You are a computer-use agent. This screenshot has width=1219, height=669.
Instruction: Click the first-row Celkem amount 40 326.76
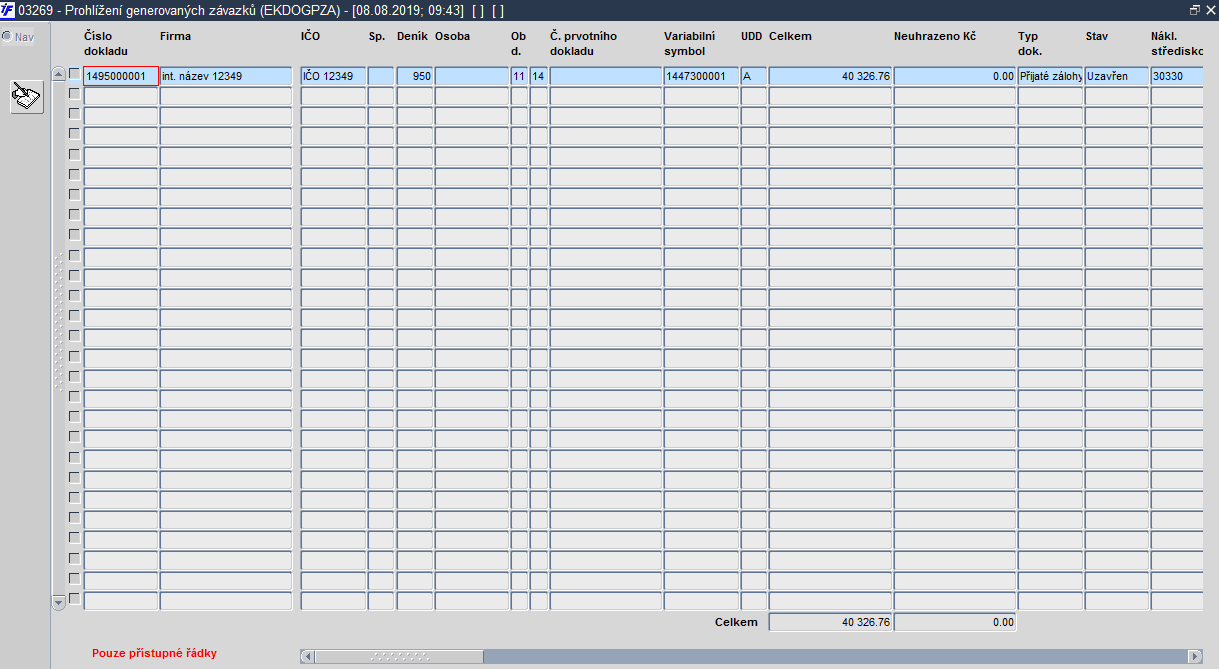tap(830, 76)
